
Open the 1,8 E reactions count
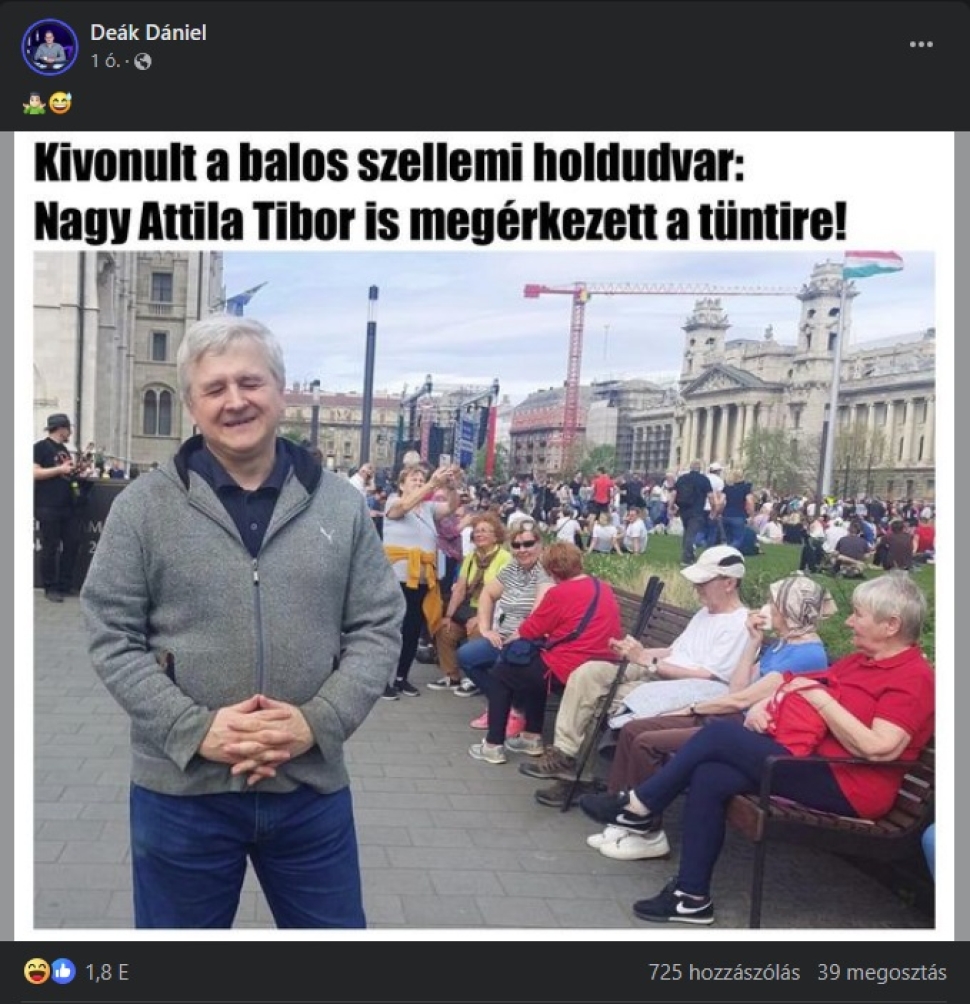pos(107,973)
